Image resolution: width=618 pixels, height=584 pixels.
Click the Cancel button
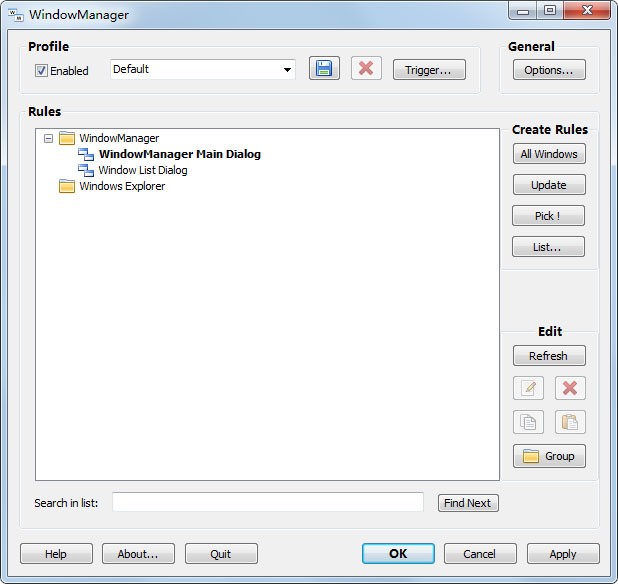(x=480, y=554)
